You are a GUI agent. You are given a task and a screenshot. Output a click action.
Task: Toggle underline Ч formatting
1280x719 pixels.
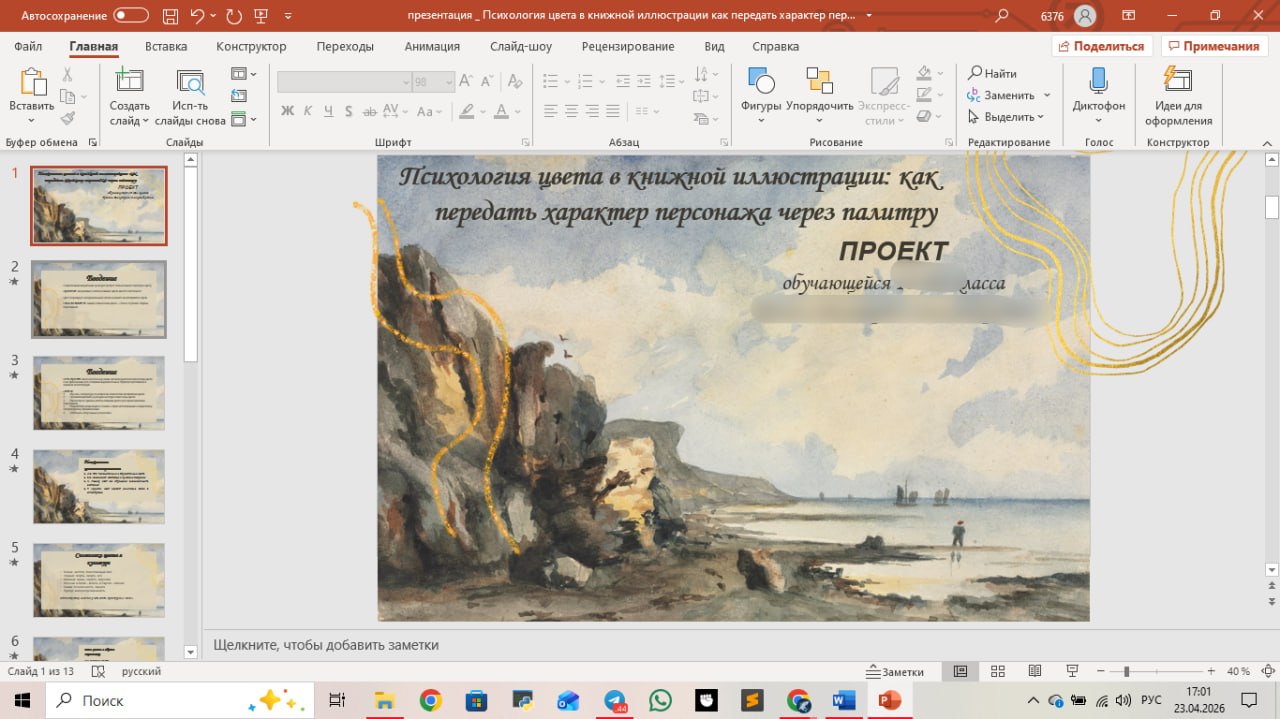point(329,111)
